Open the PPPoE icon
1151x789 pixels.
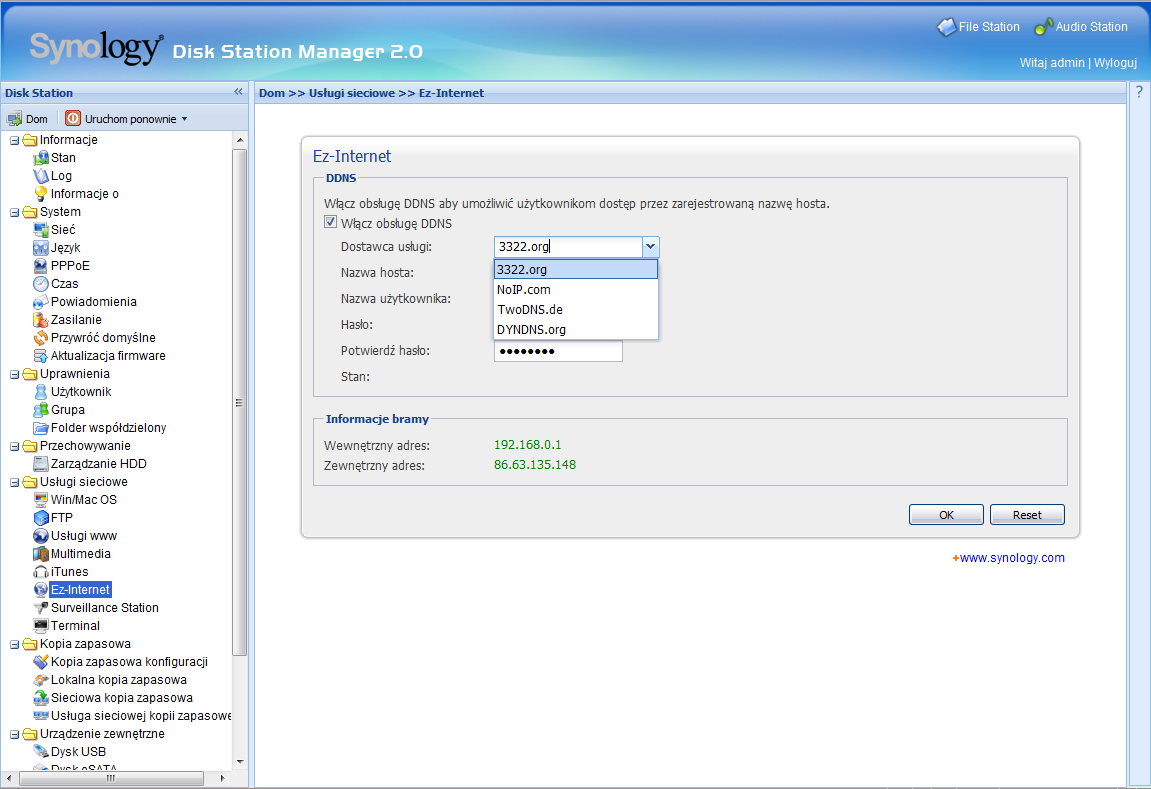[41, 266]
